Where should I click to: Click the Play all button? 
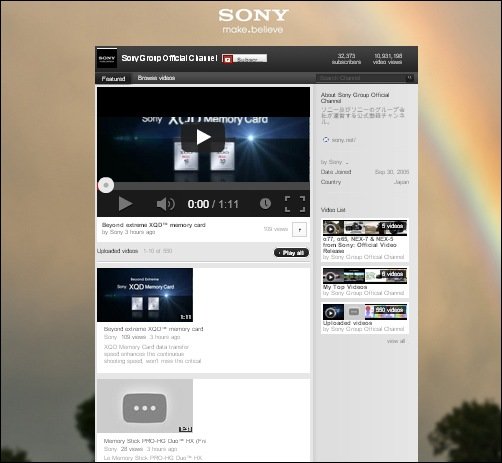291,253
